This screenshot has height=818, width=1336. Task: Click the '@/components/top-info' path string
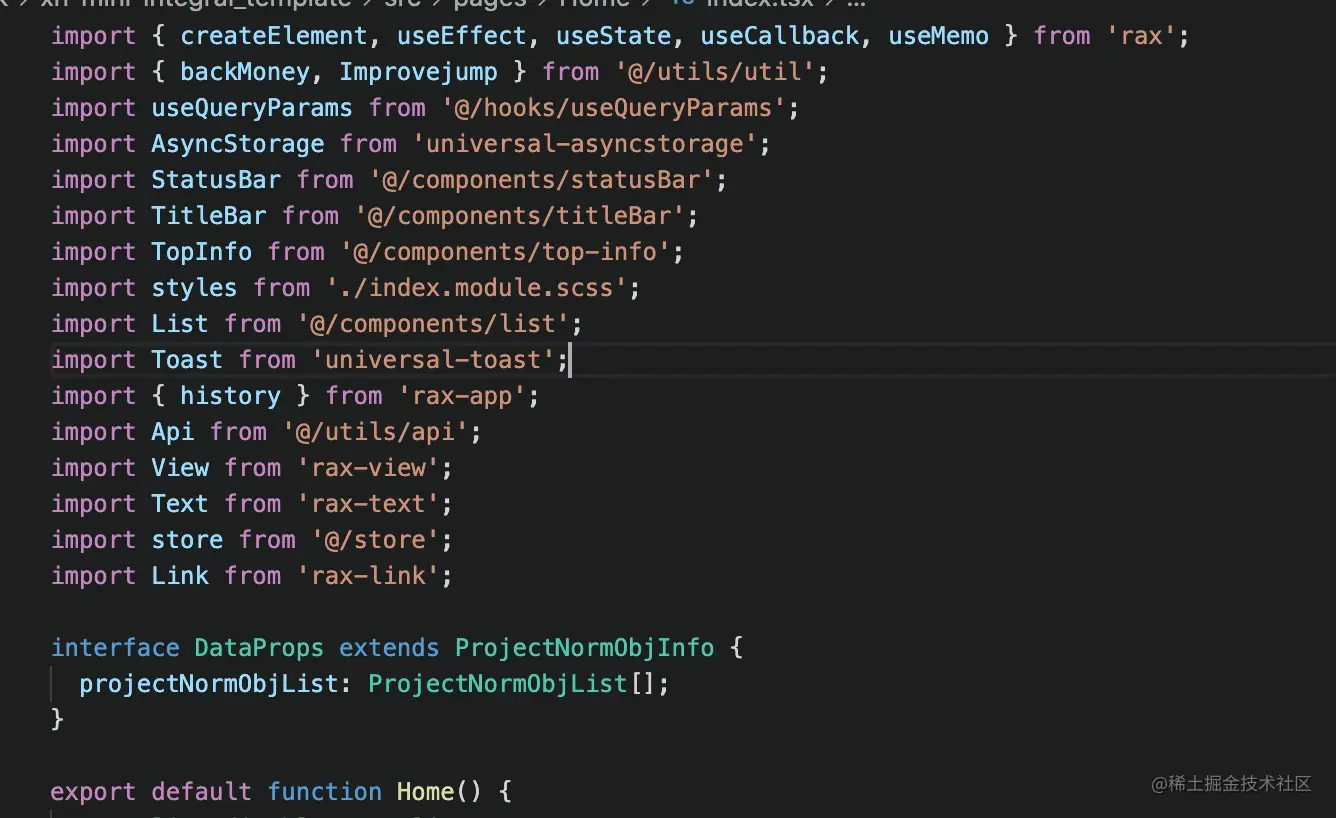(505, 252)
